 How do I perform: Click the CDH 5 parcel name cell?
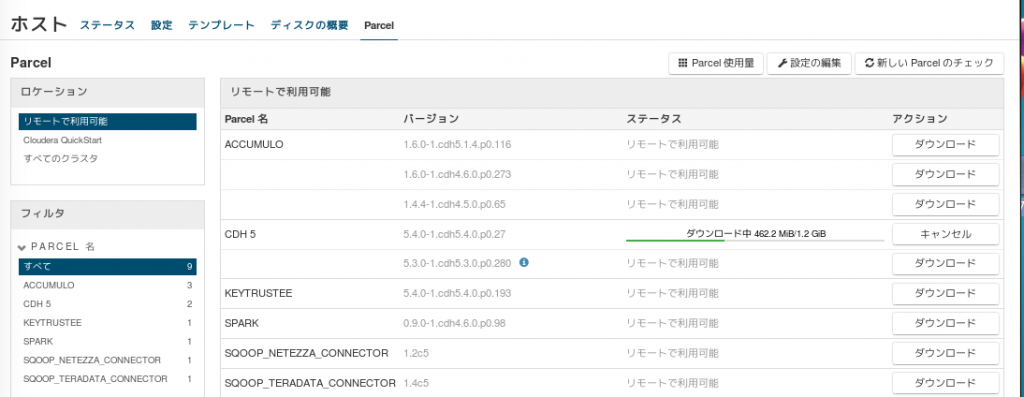[x=240, y=234]
